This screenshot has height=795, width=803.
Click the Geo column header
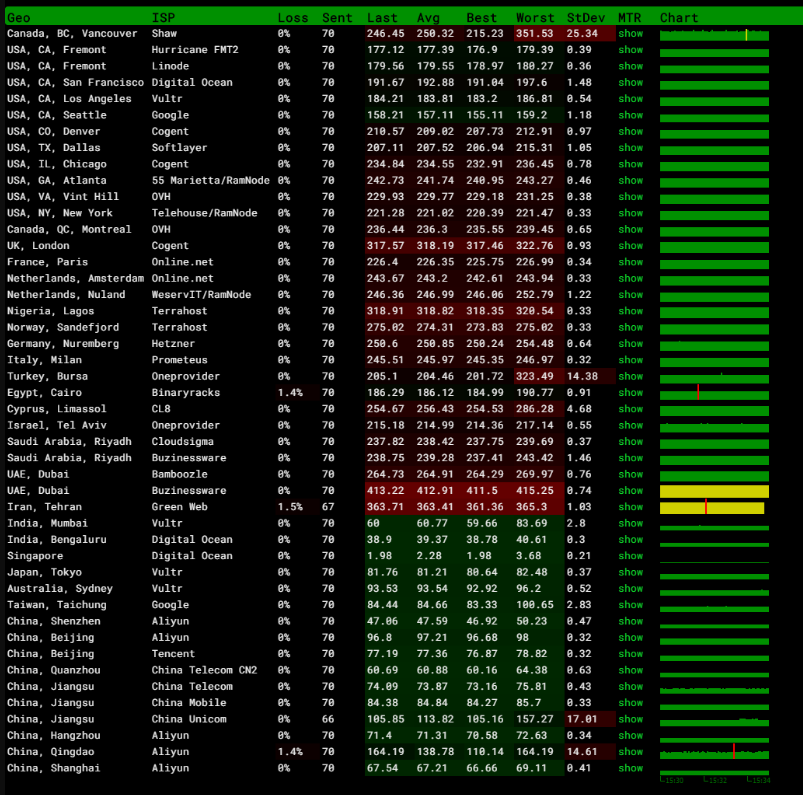tap(18, 18)
